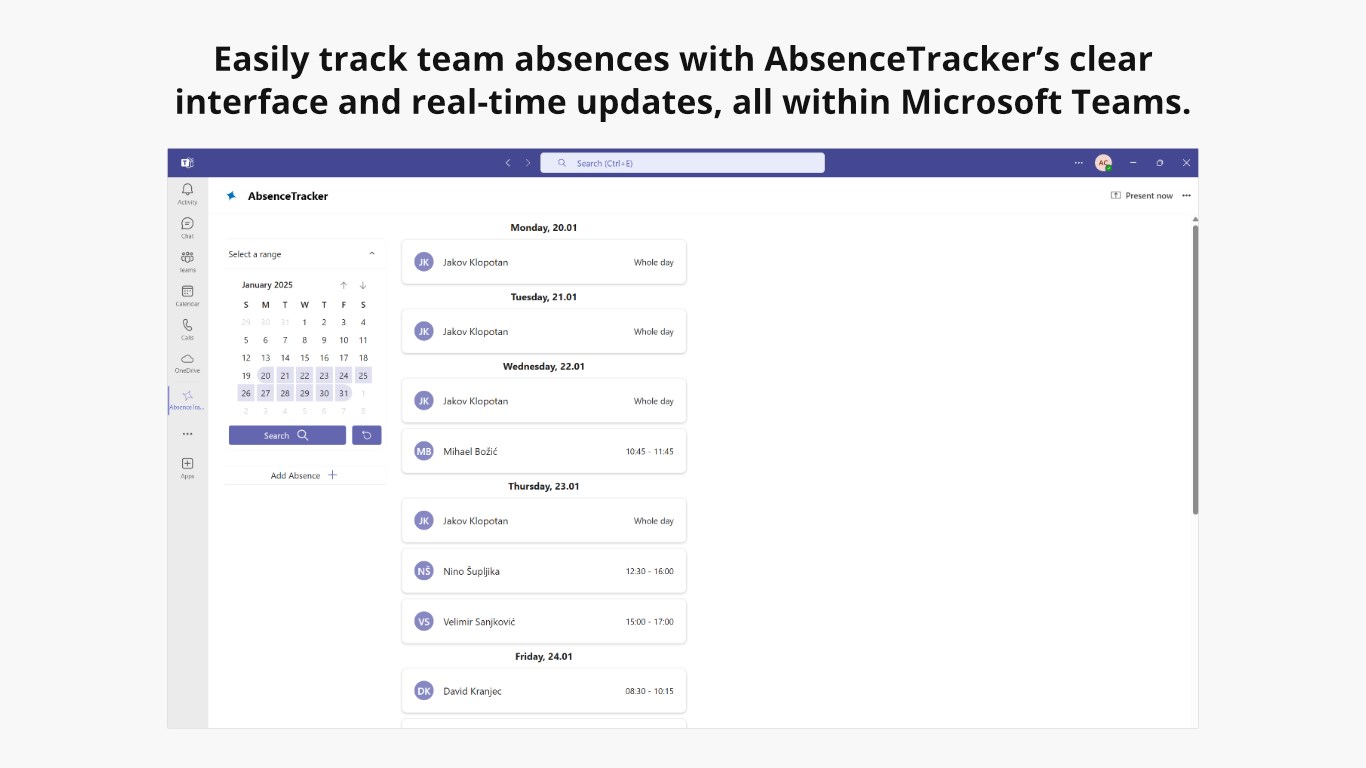The width and height of the screenshot is (1366, 768).
Task: Click the vertical scrollbar of absences list
Action: coord(1196,370)
